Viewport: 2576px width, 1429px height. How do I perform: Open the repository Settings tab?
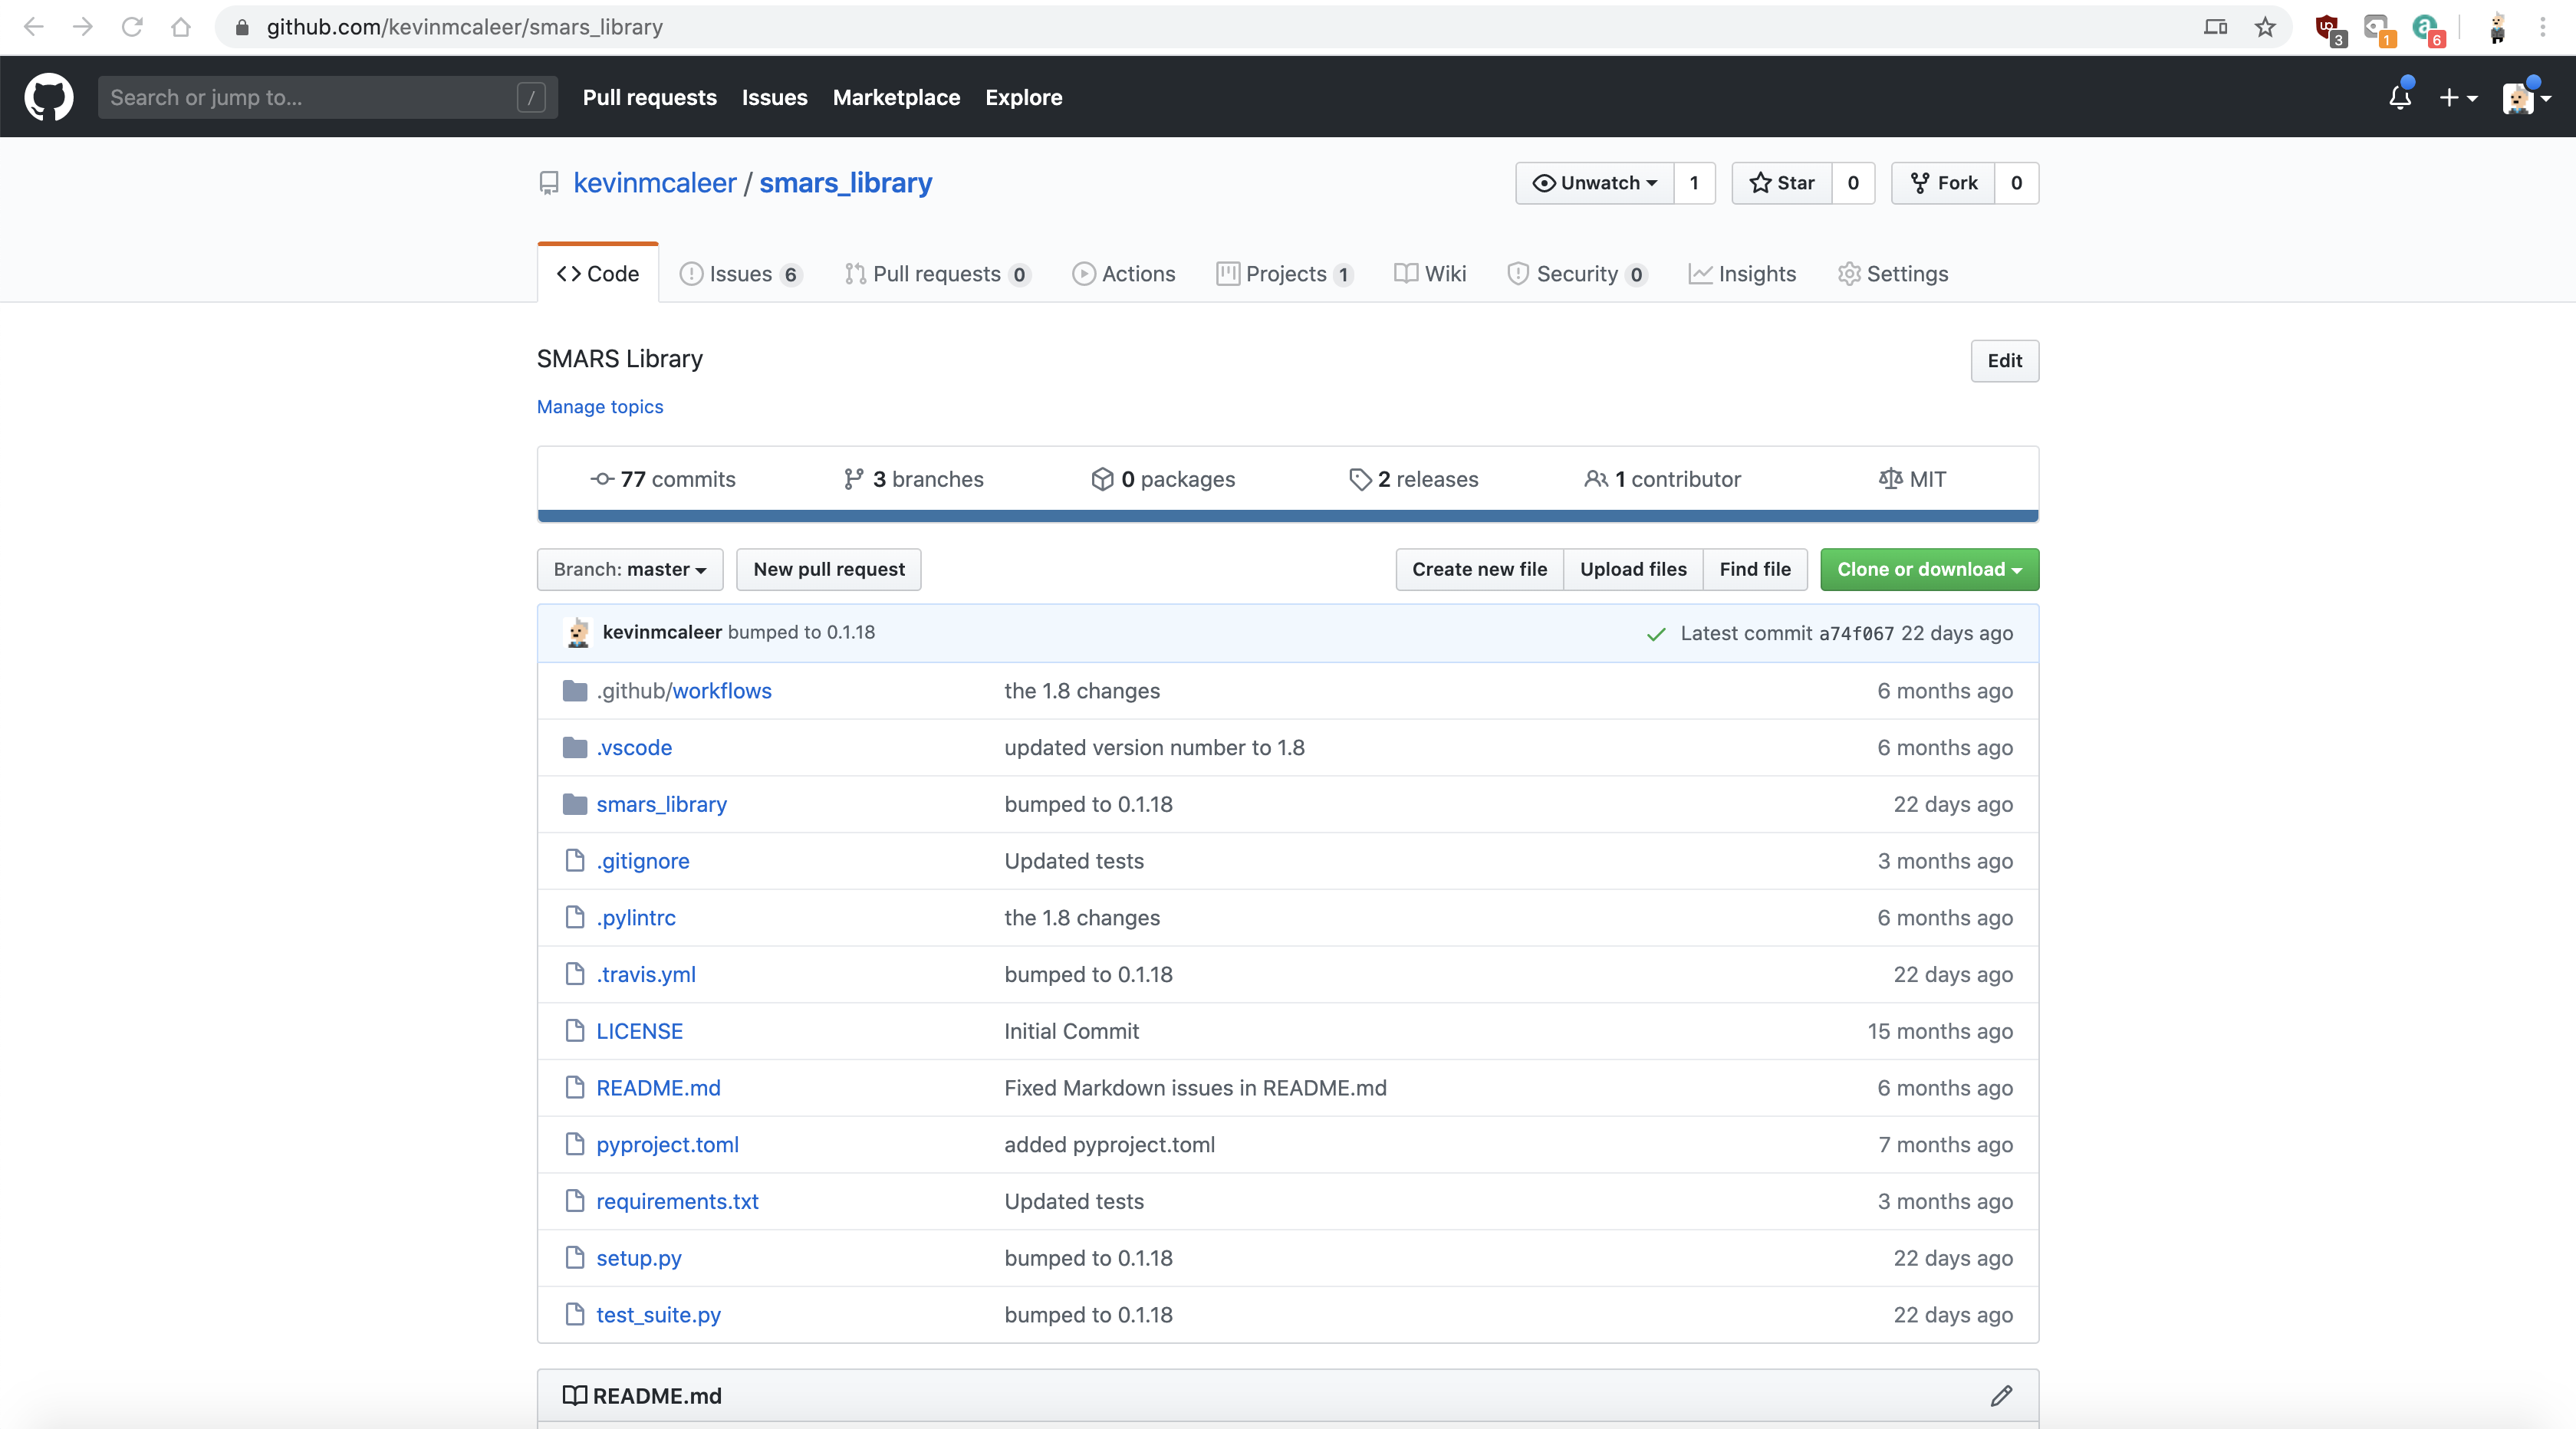pyautogui.click(x=1893, y=273)
